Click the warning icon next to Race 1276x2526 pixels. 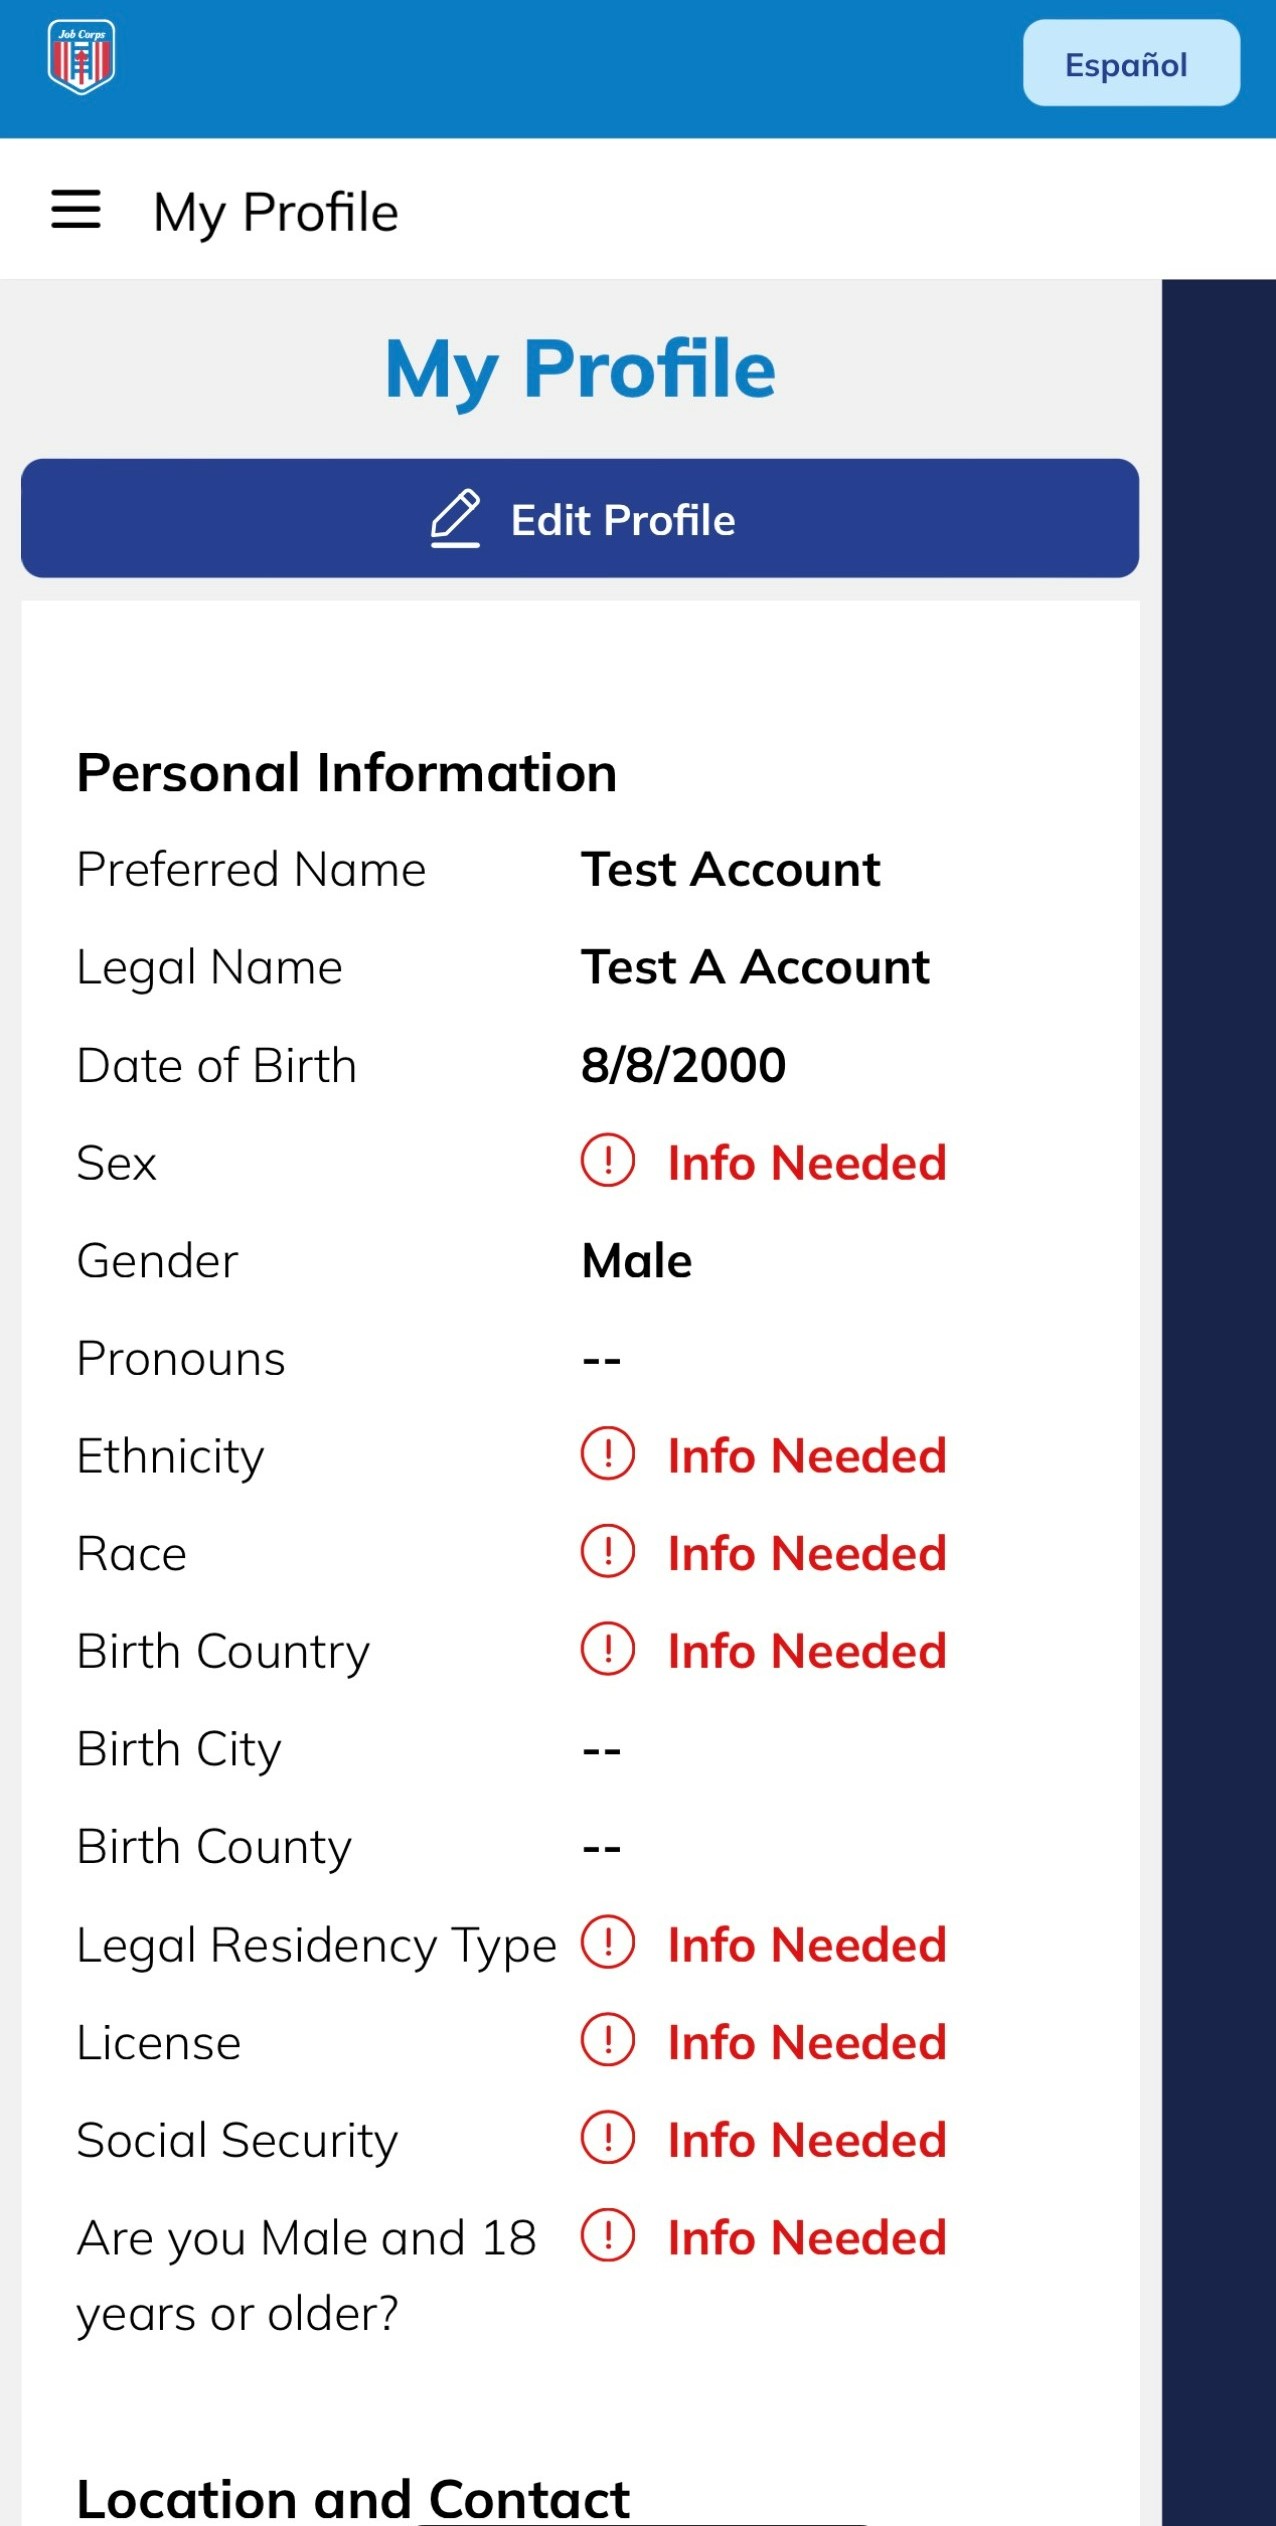pos(607,1553)
